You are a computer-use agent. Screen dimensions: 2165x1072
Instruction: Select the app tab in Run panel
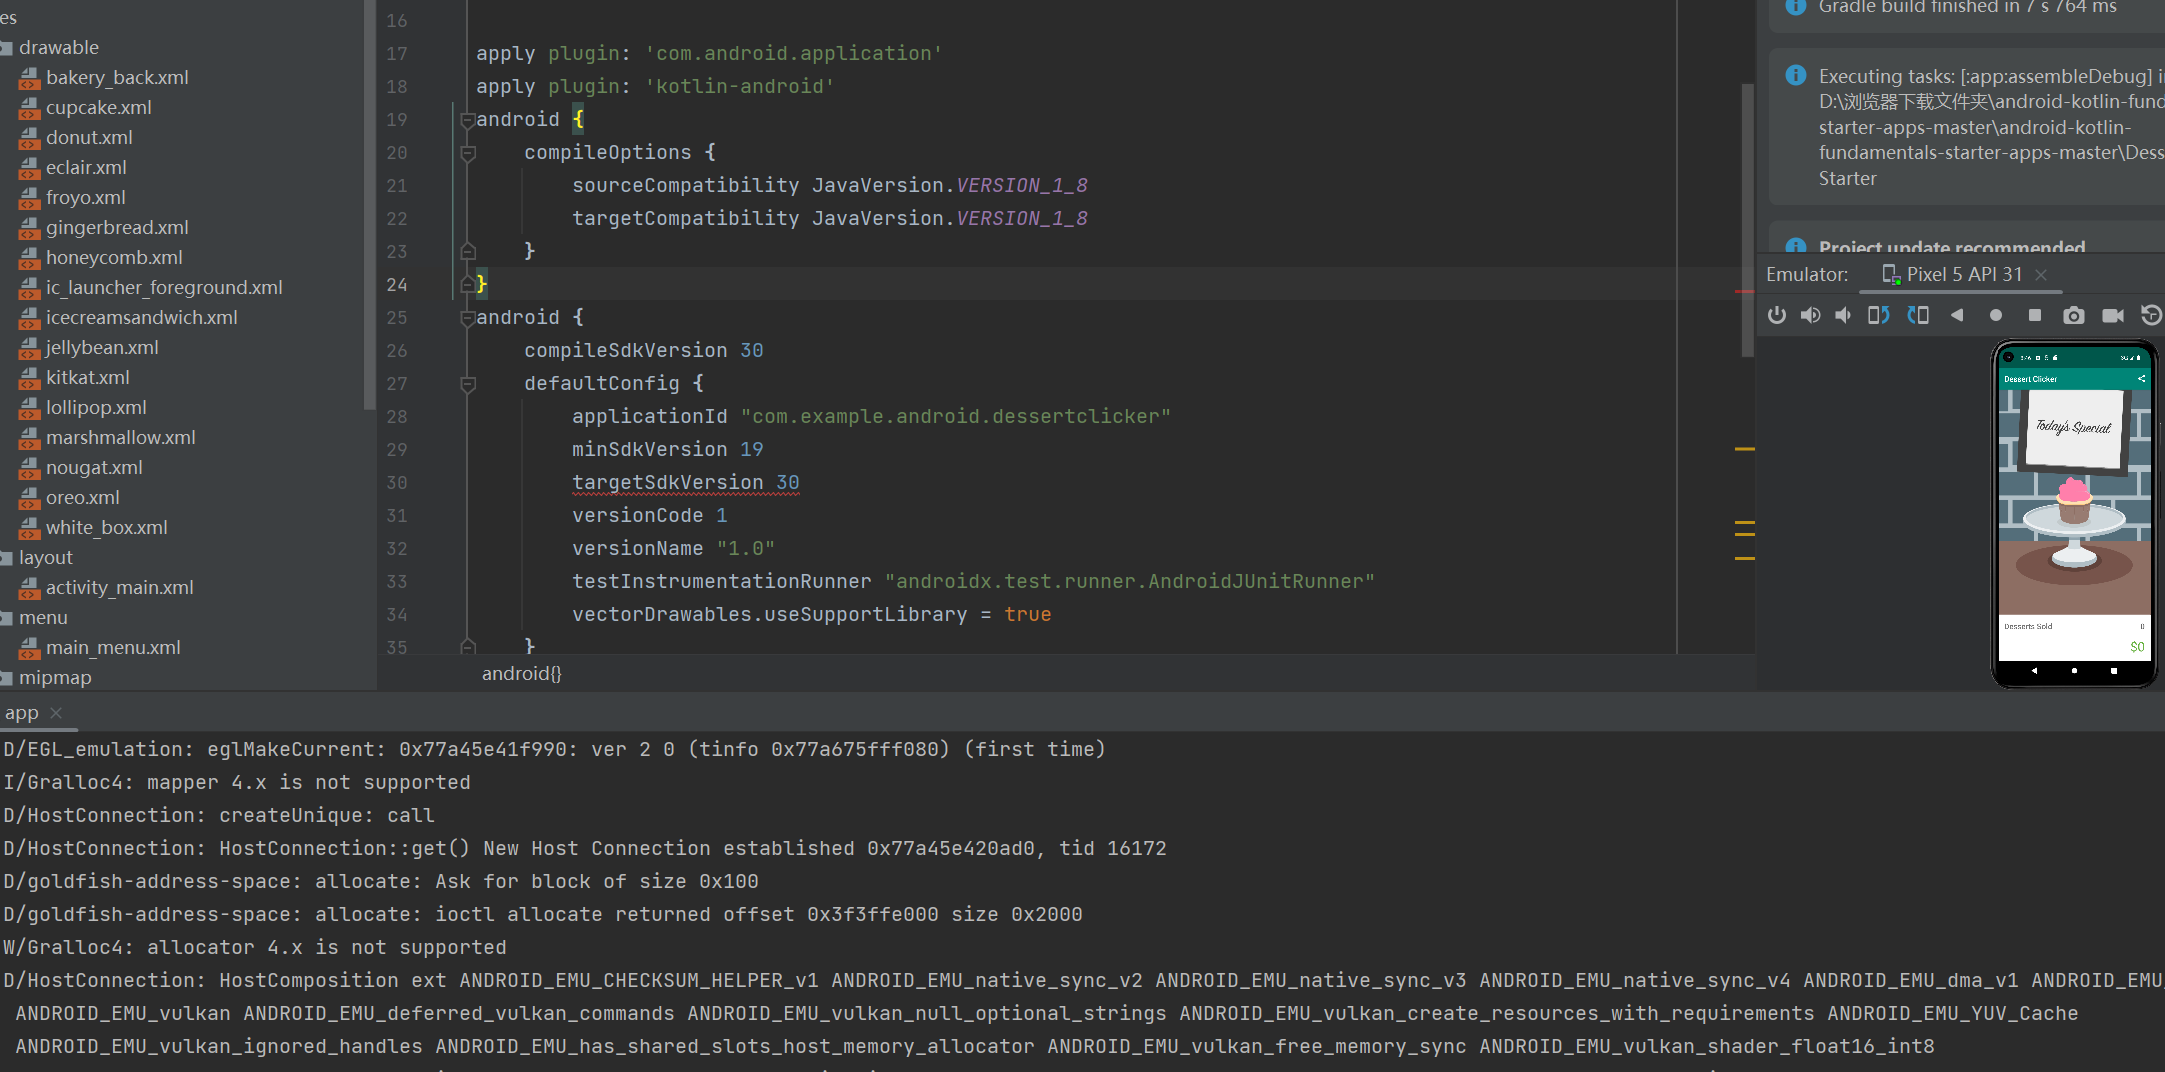[22, 713]
